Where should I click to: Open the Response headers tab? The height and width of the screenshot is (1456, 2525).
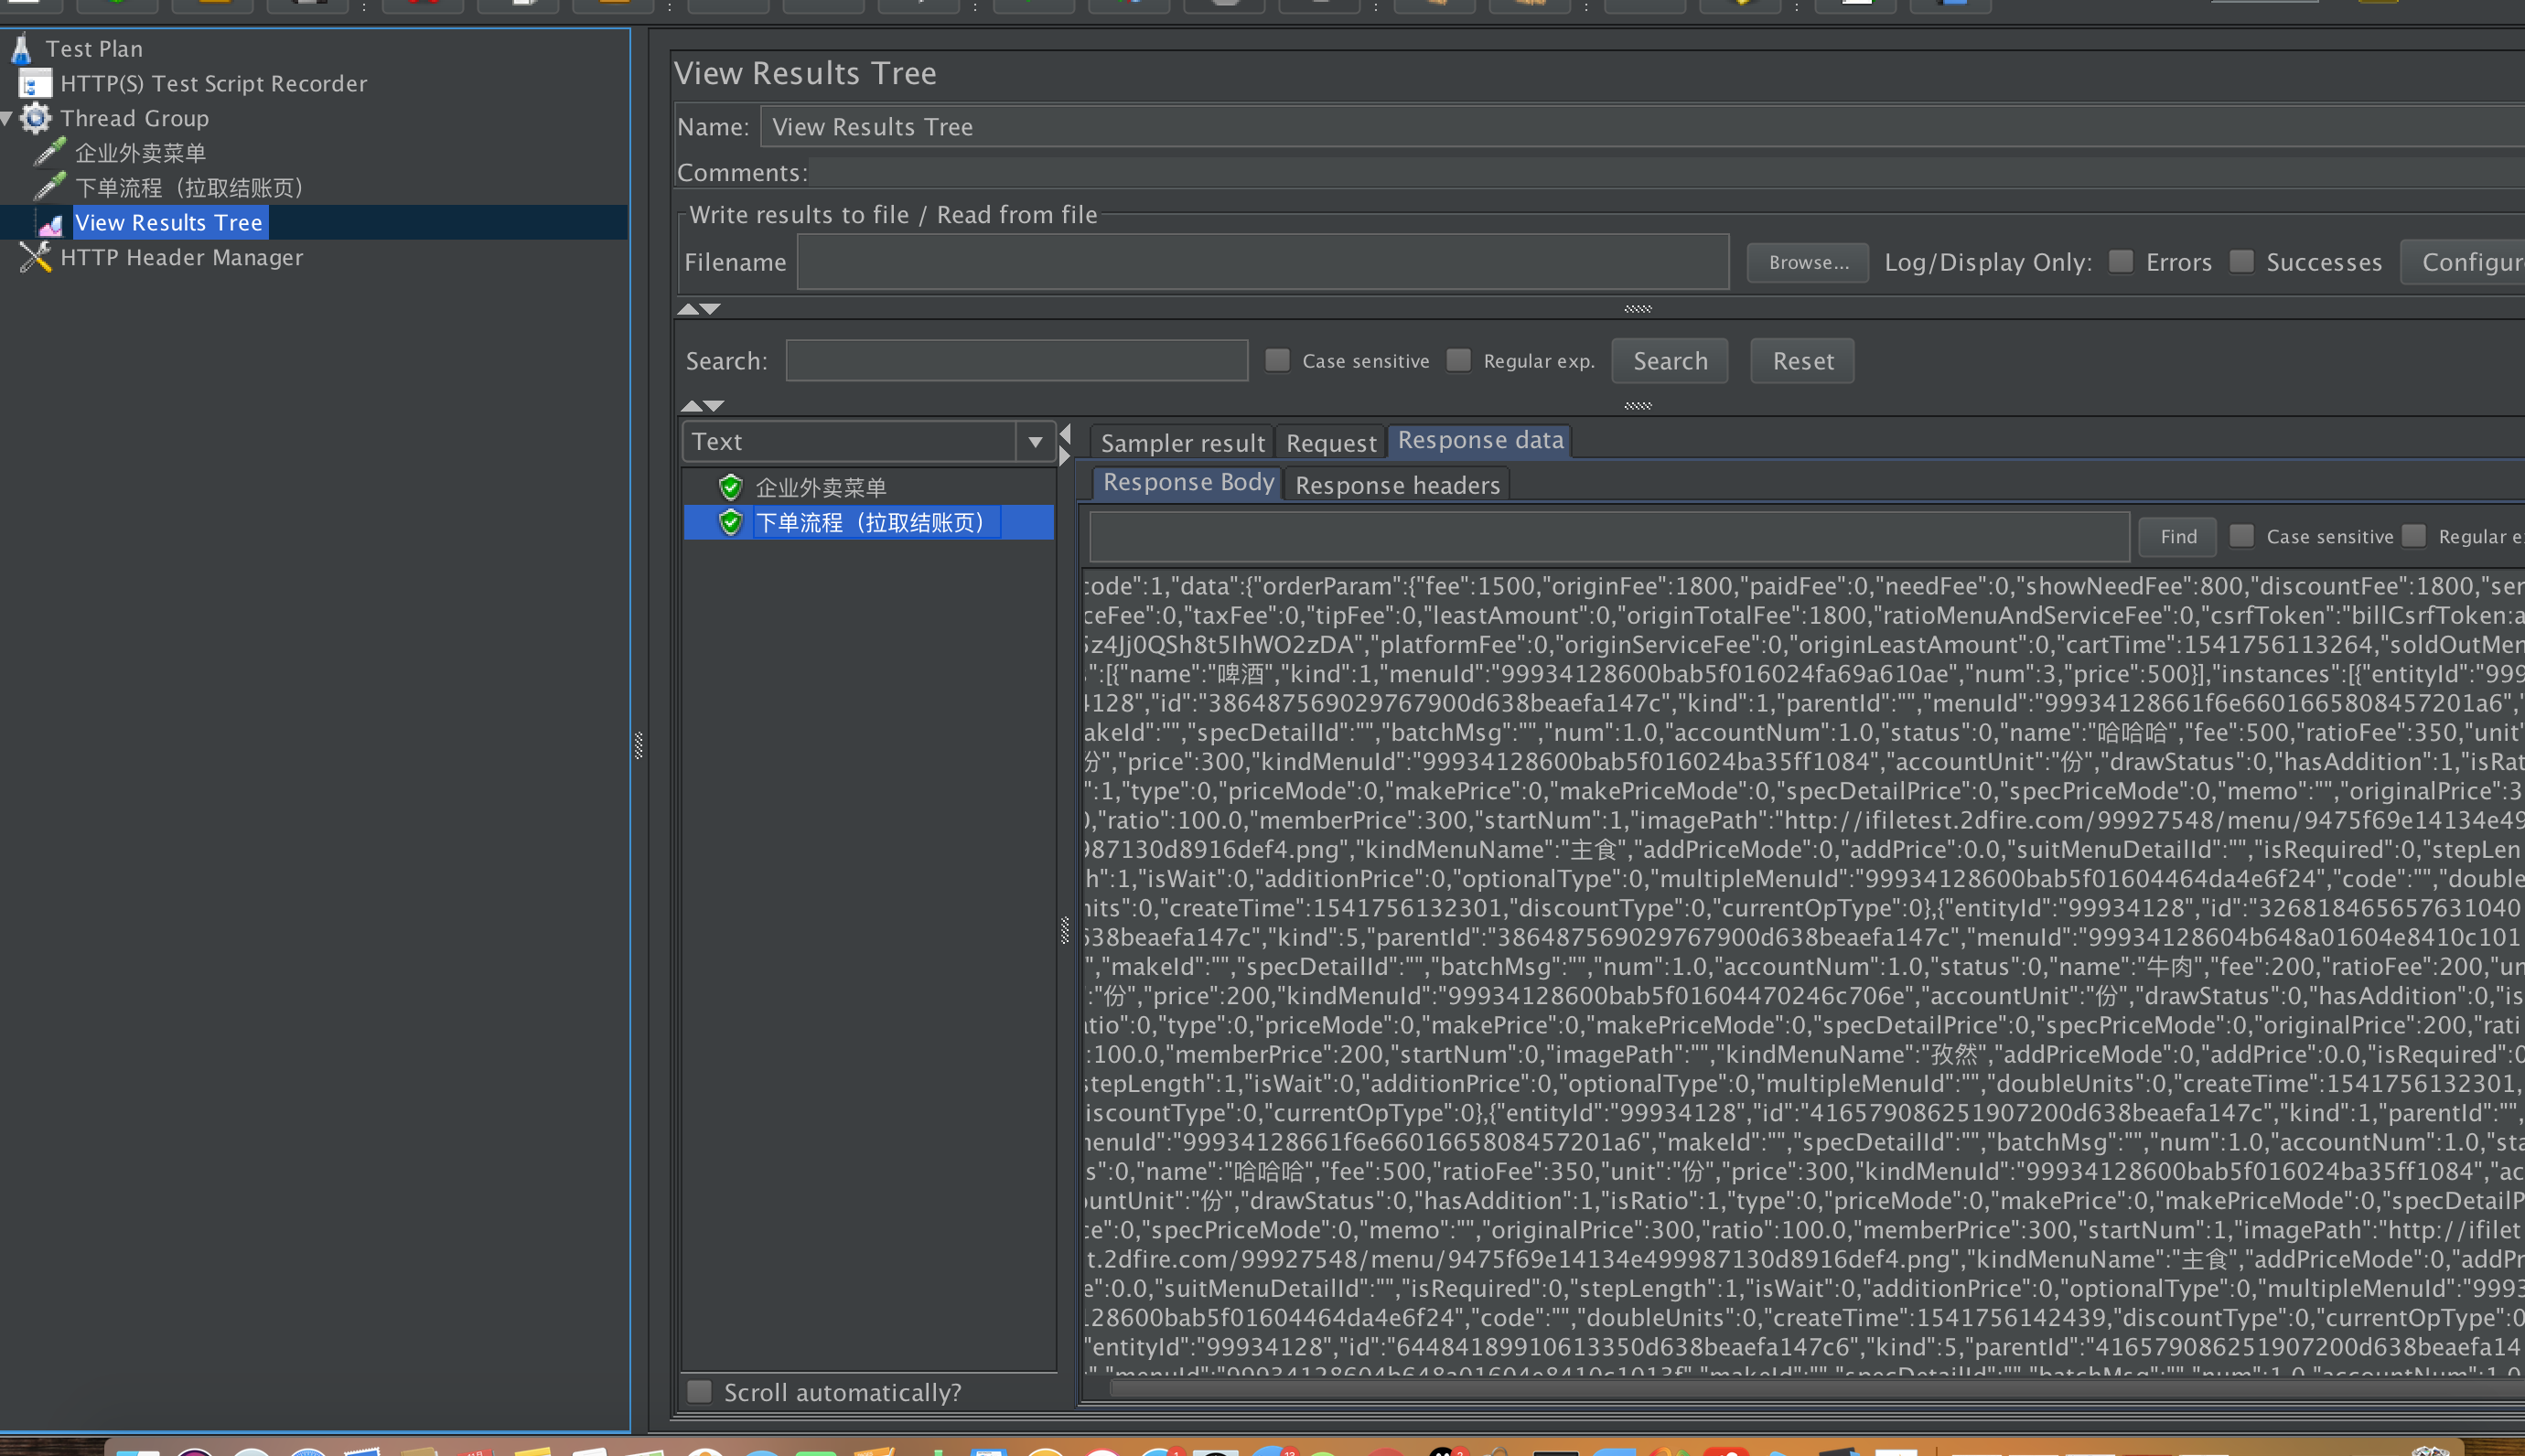[1397, 486]
